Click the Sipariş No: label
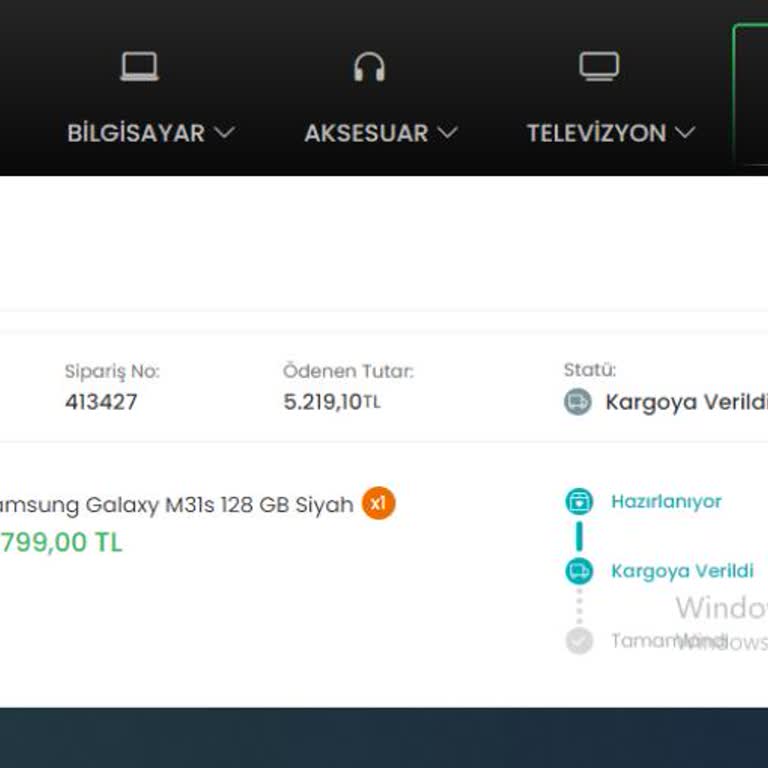The image size is (768, 768). click(x=112, y=371)
